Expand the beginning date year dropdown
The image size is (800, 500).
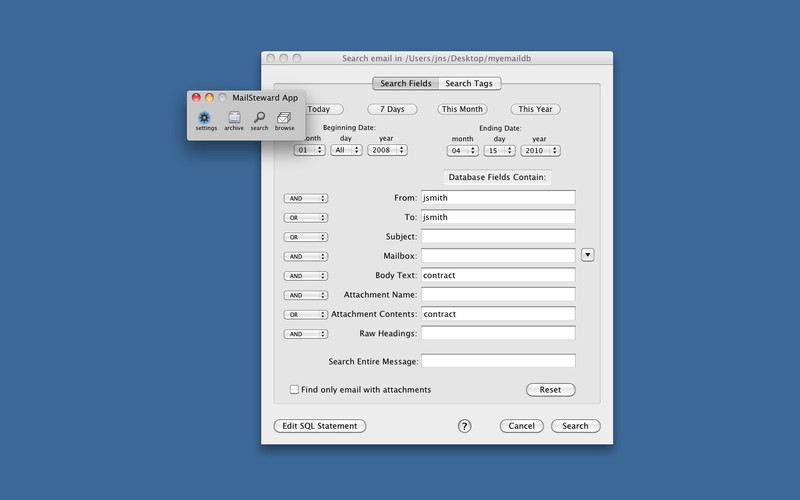(x=387, y=150)
